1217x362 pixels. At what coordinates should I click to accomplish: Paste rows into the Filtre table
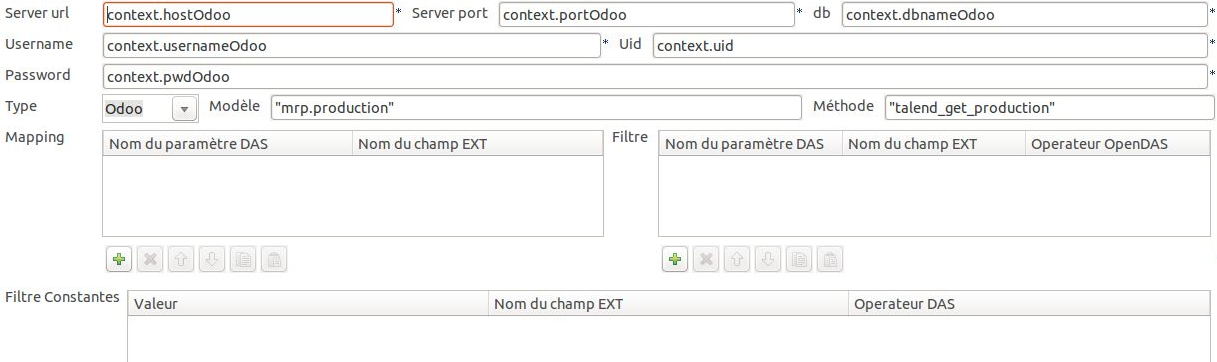829,260
